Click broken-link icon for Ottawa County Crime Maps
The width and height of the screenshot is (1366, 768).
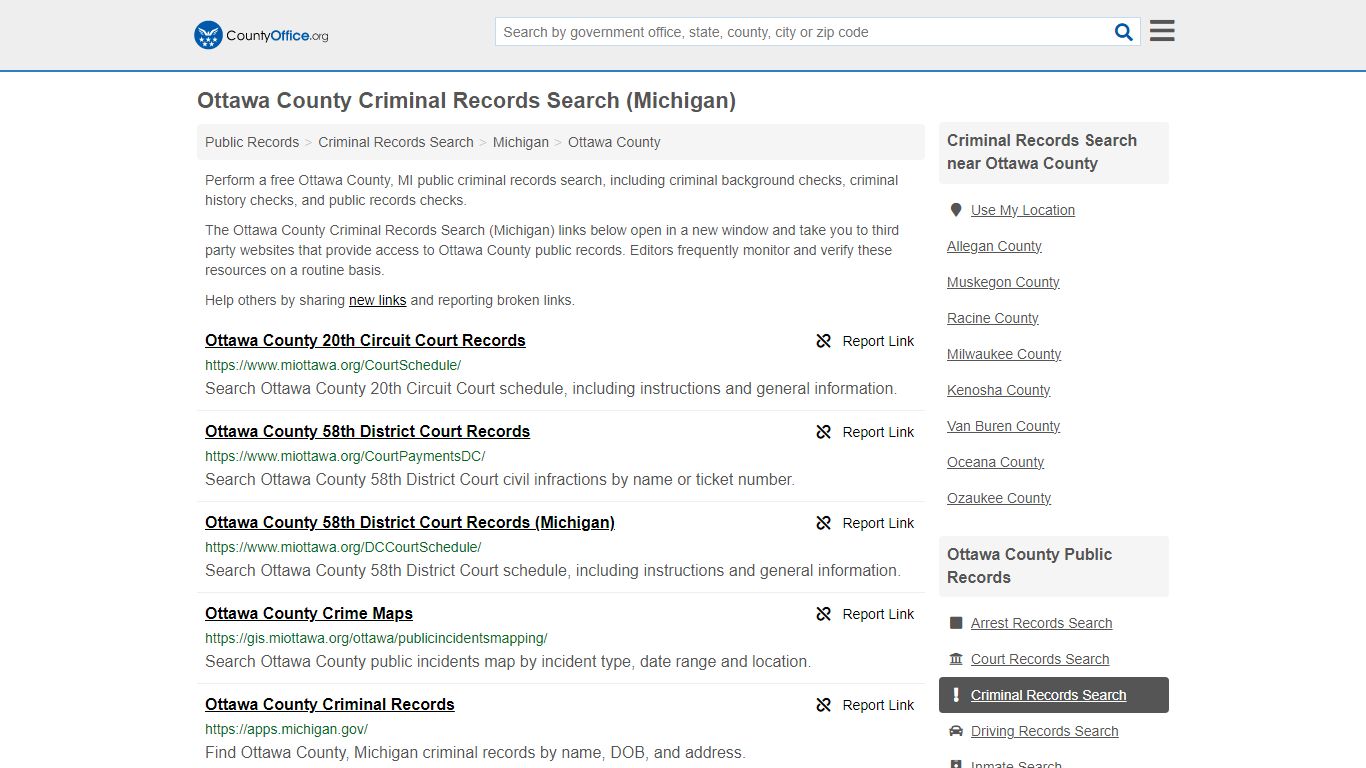824,614
